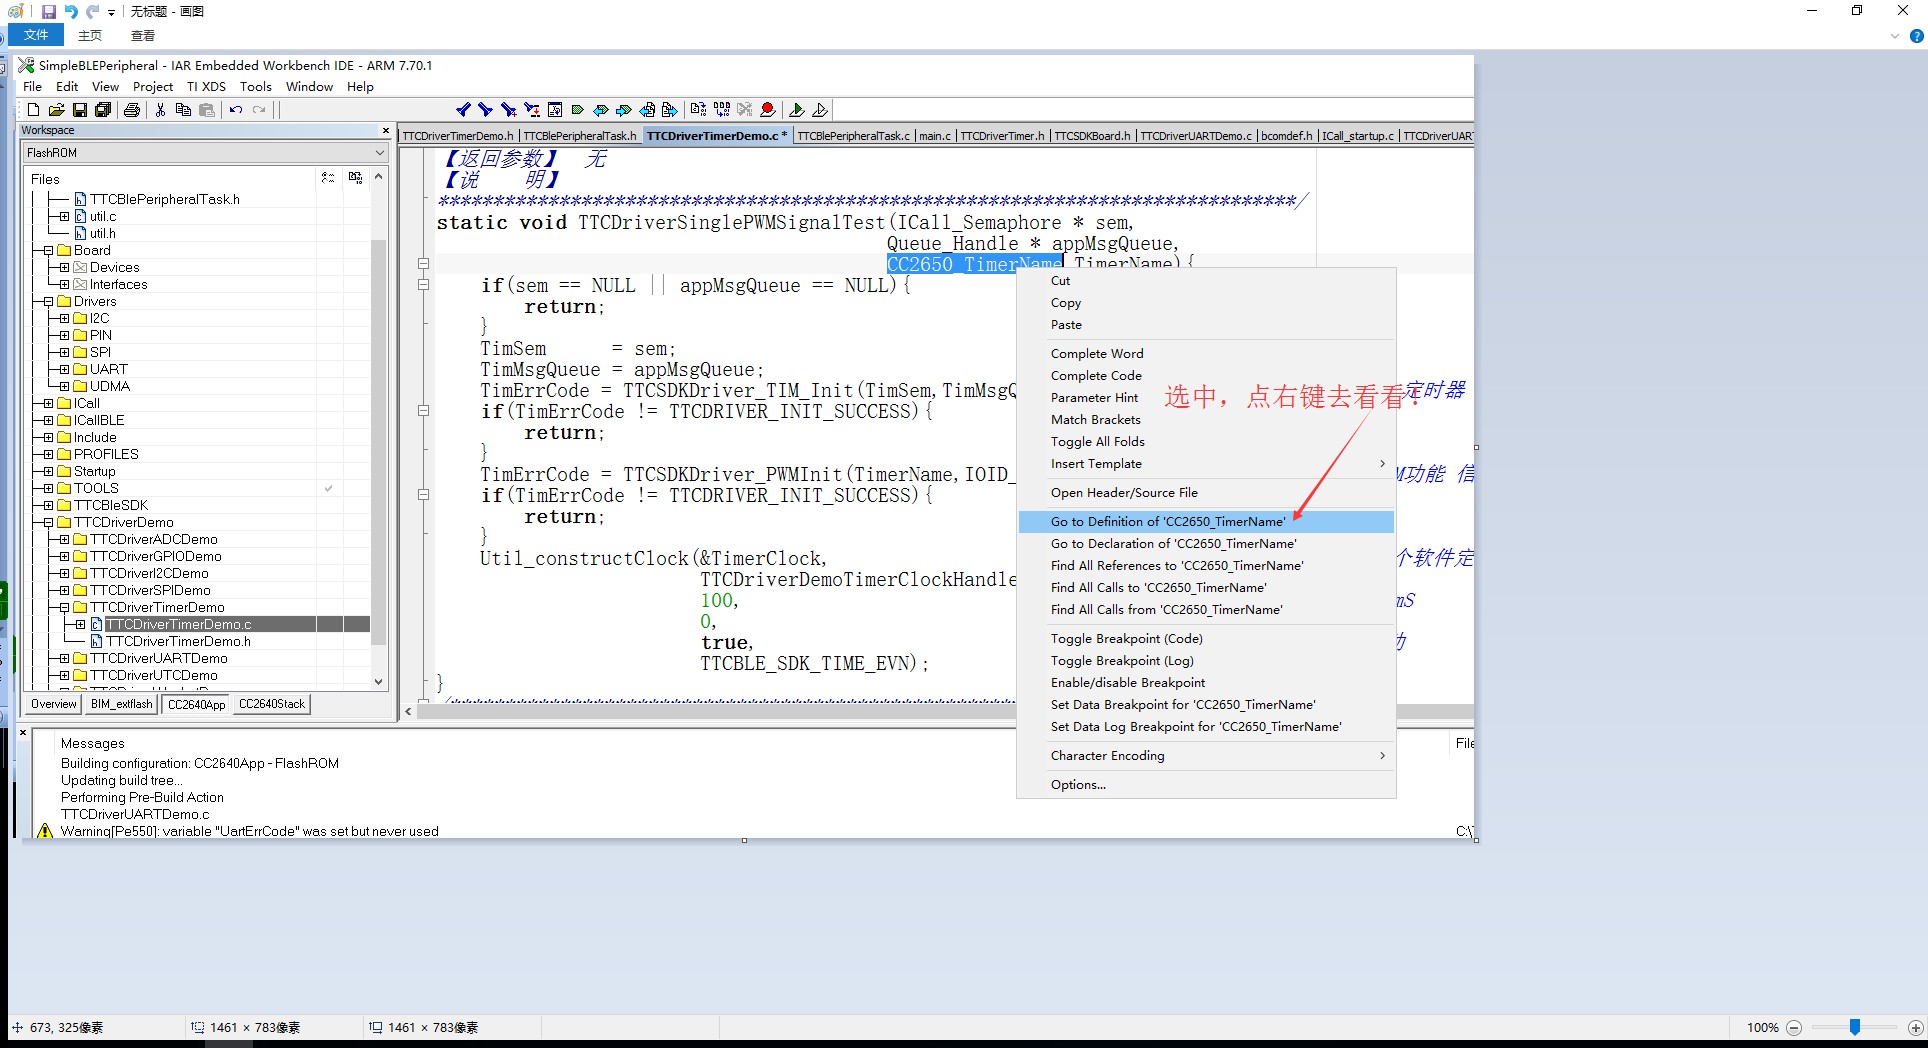Click the IAR Debug without Downloading icon
The image size is (1928, 1048).
(820, 110)
